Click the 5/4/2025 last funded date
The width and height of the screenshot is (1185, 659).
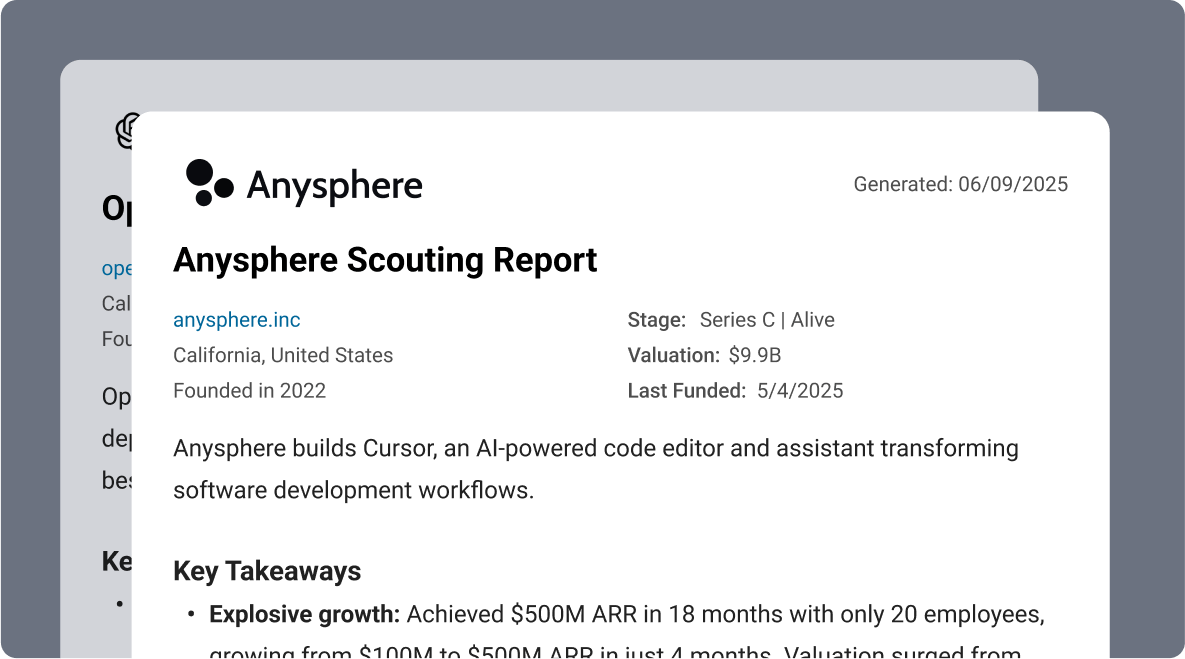799,391
